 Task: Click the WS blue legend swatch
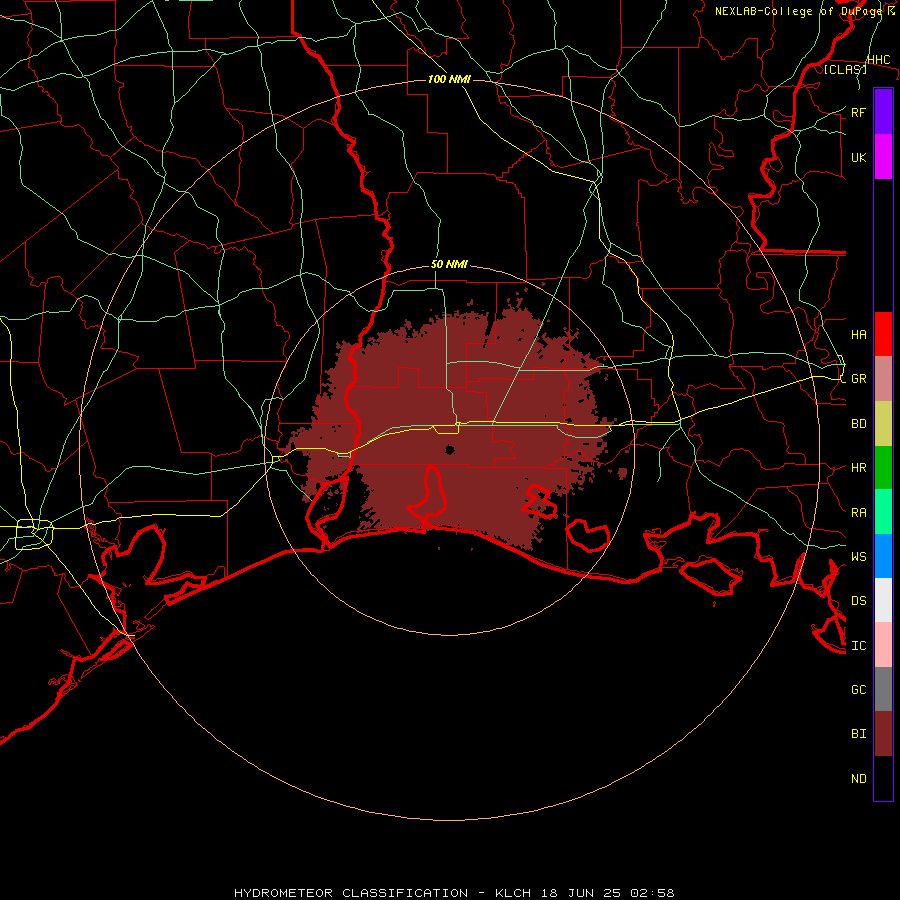[x=883, y=556]
